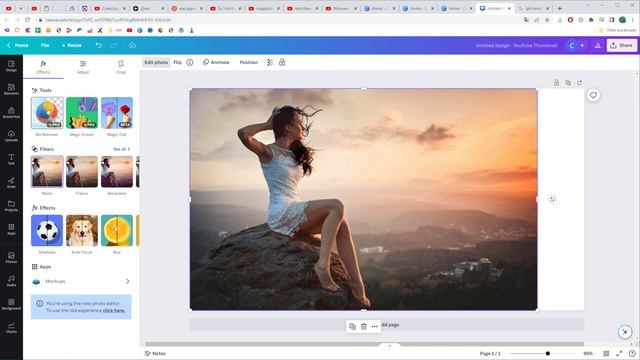Click the Redo arrow in header
The width and height of the screenshot is (640, 360).
point(114,45)
